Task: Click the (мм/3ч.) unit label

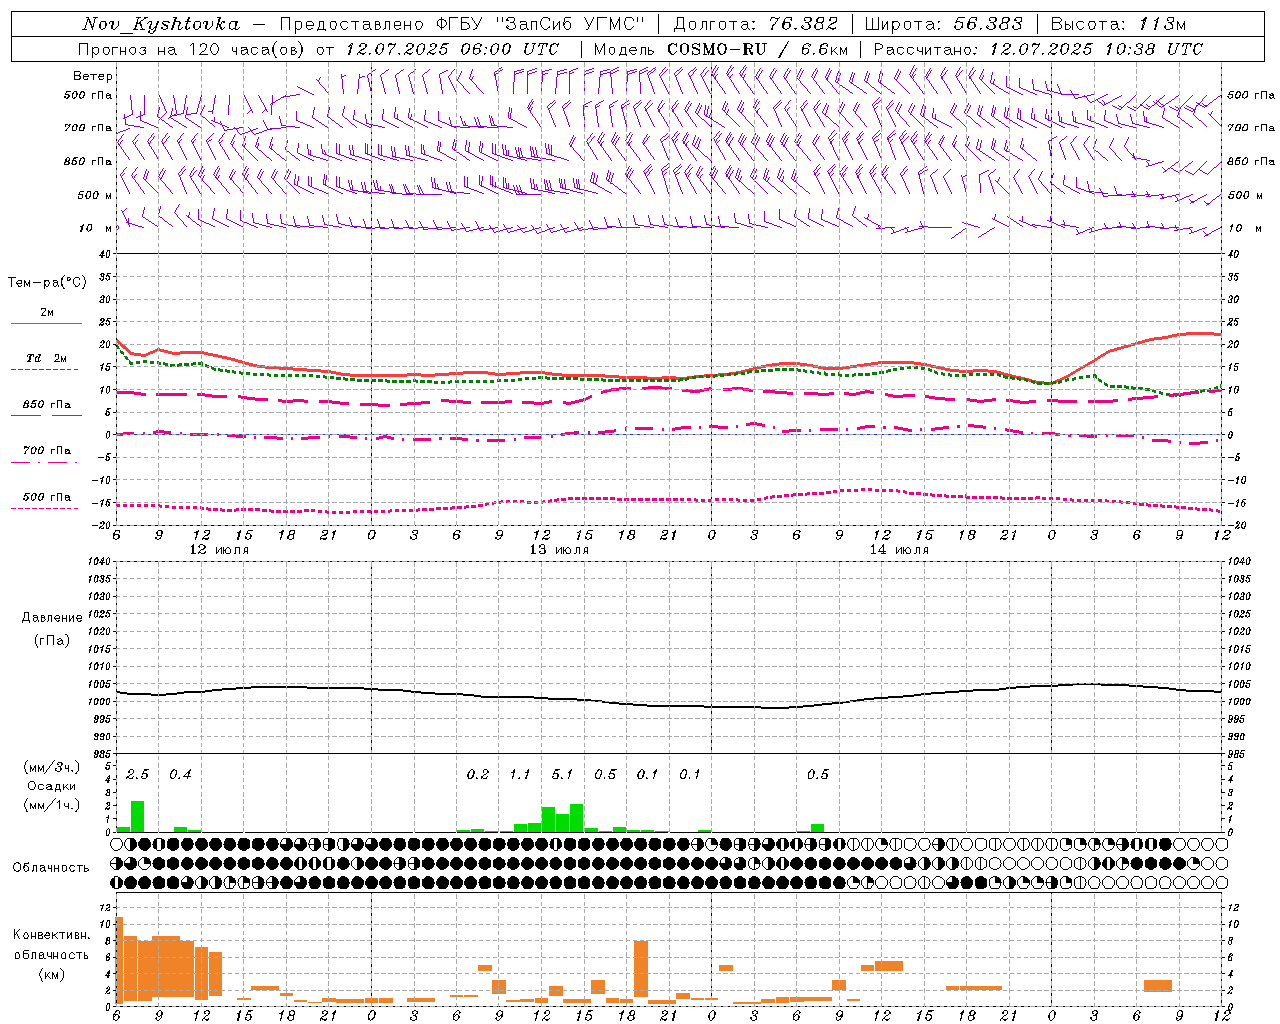Action: (x=51, y=766)
